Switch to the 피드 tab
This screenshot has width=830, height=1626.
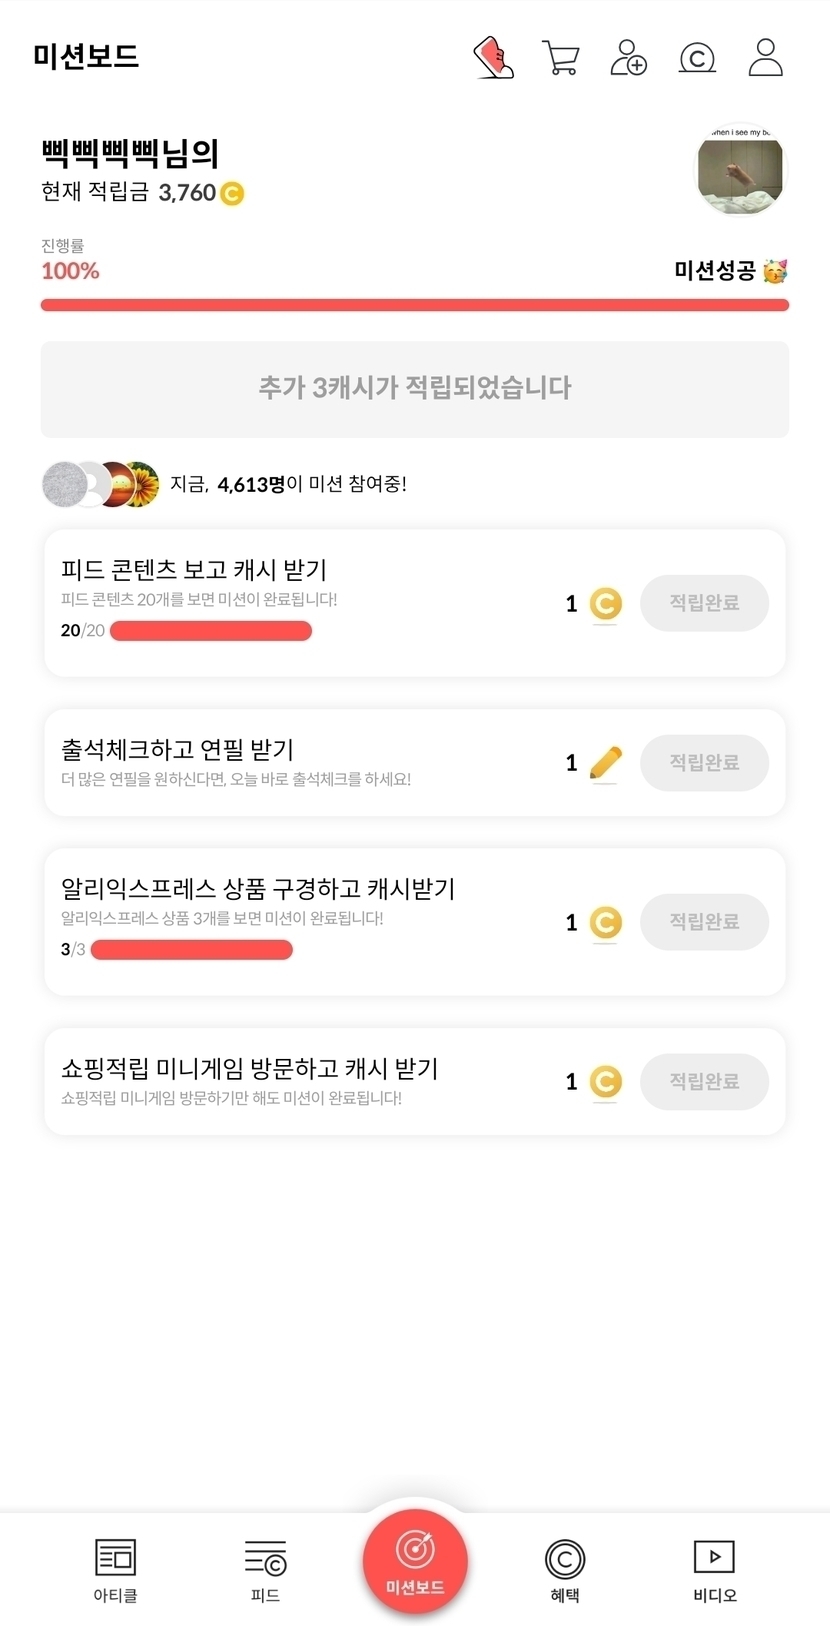[x=265, y=1569]
